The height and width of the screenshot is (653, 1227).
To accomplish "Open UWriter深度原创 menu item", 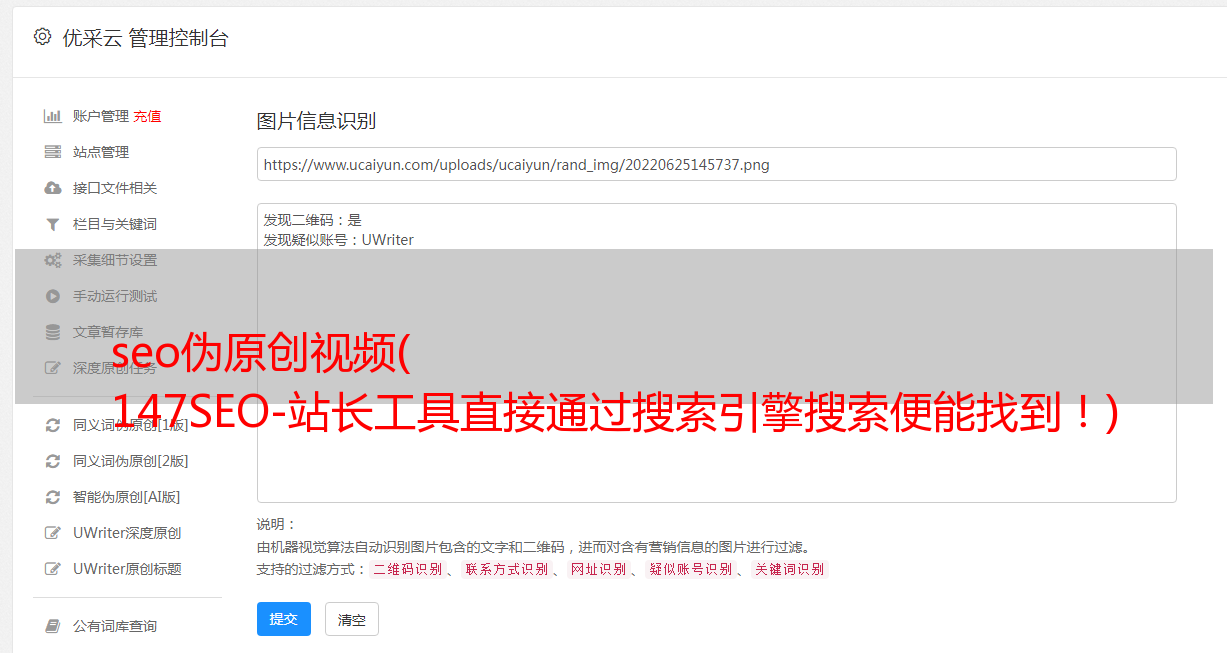I will click(127, 533).
